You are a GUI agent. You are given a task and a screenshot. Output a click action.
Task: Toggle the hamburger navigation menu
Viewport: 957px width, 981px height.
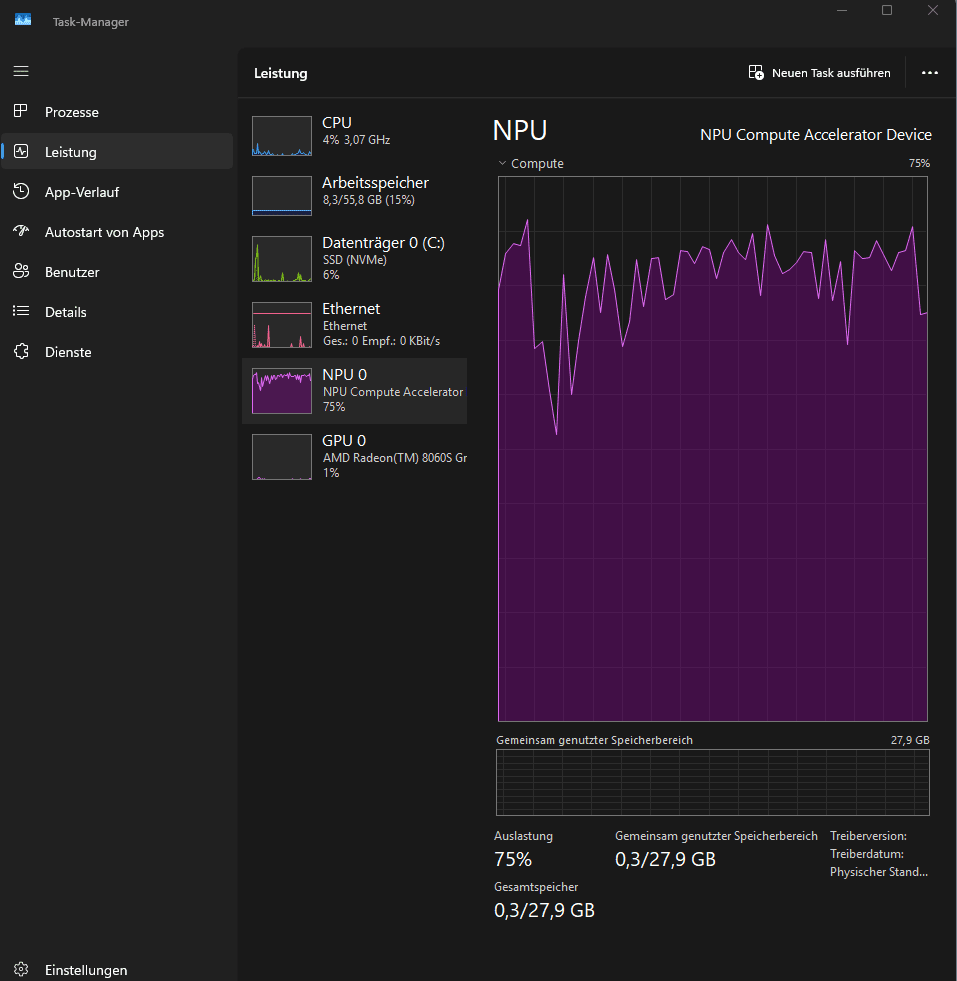21,71
